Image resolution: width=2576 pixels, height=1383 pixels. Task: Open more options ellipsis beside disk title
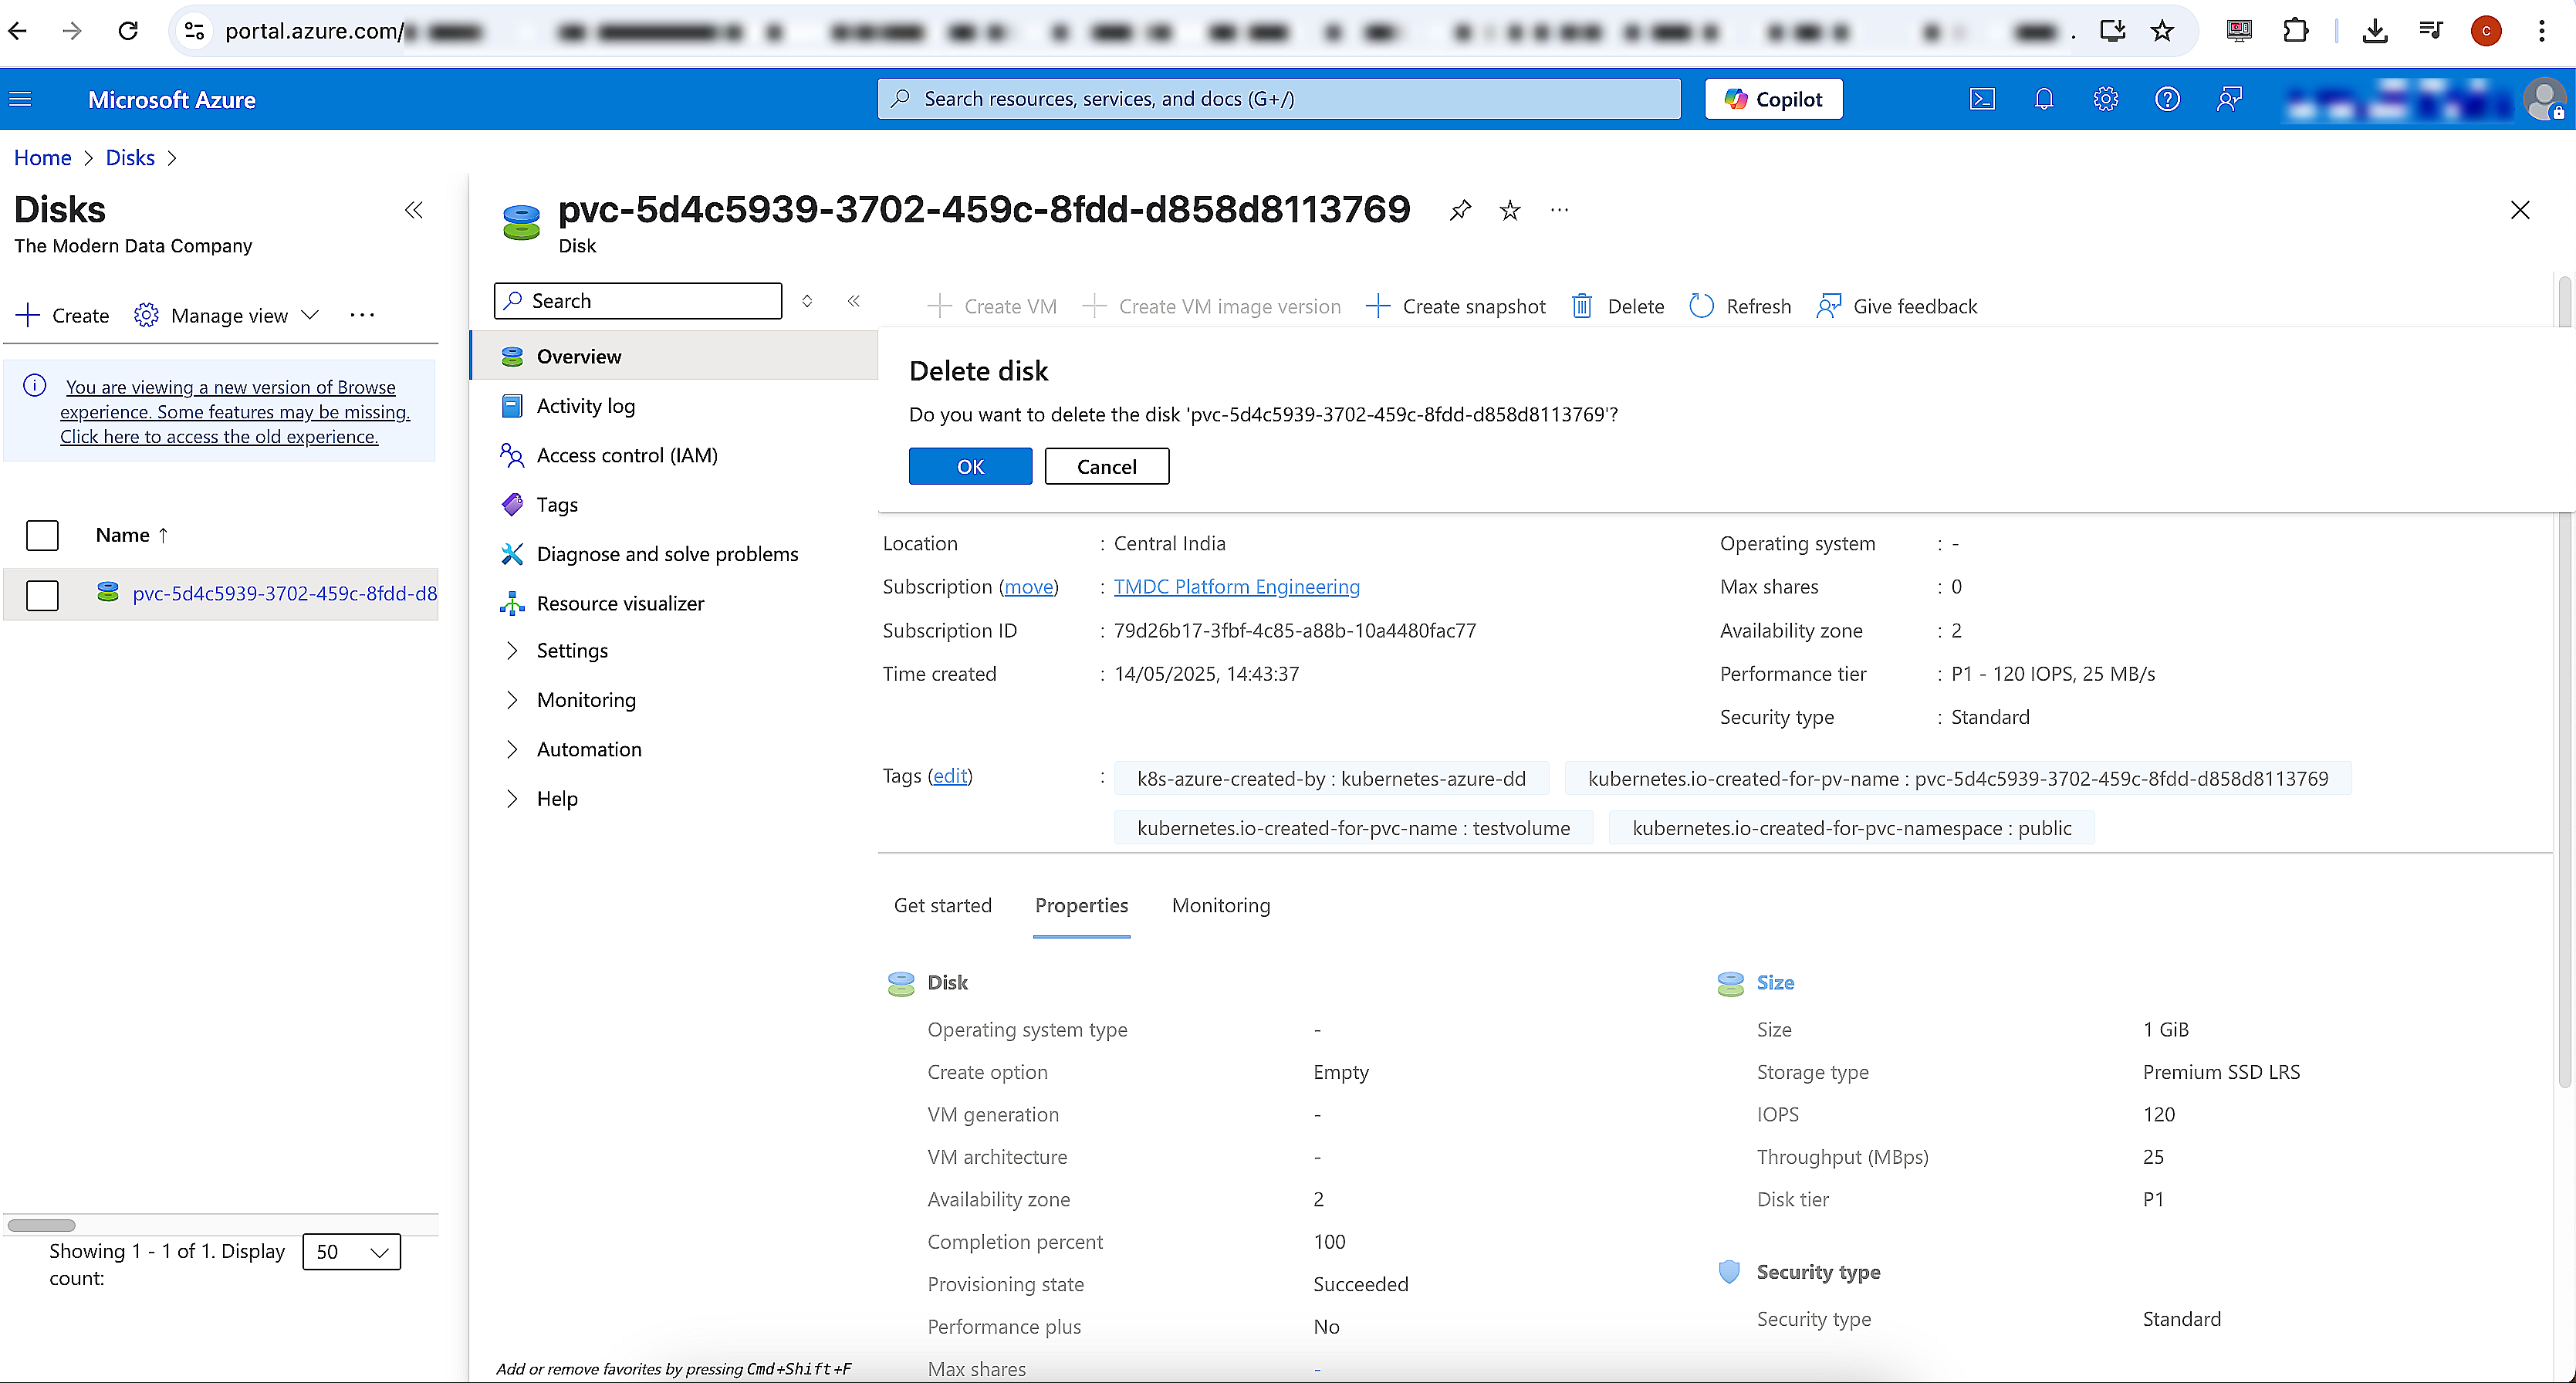click(1559, 210)
